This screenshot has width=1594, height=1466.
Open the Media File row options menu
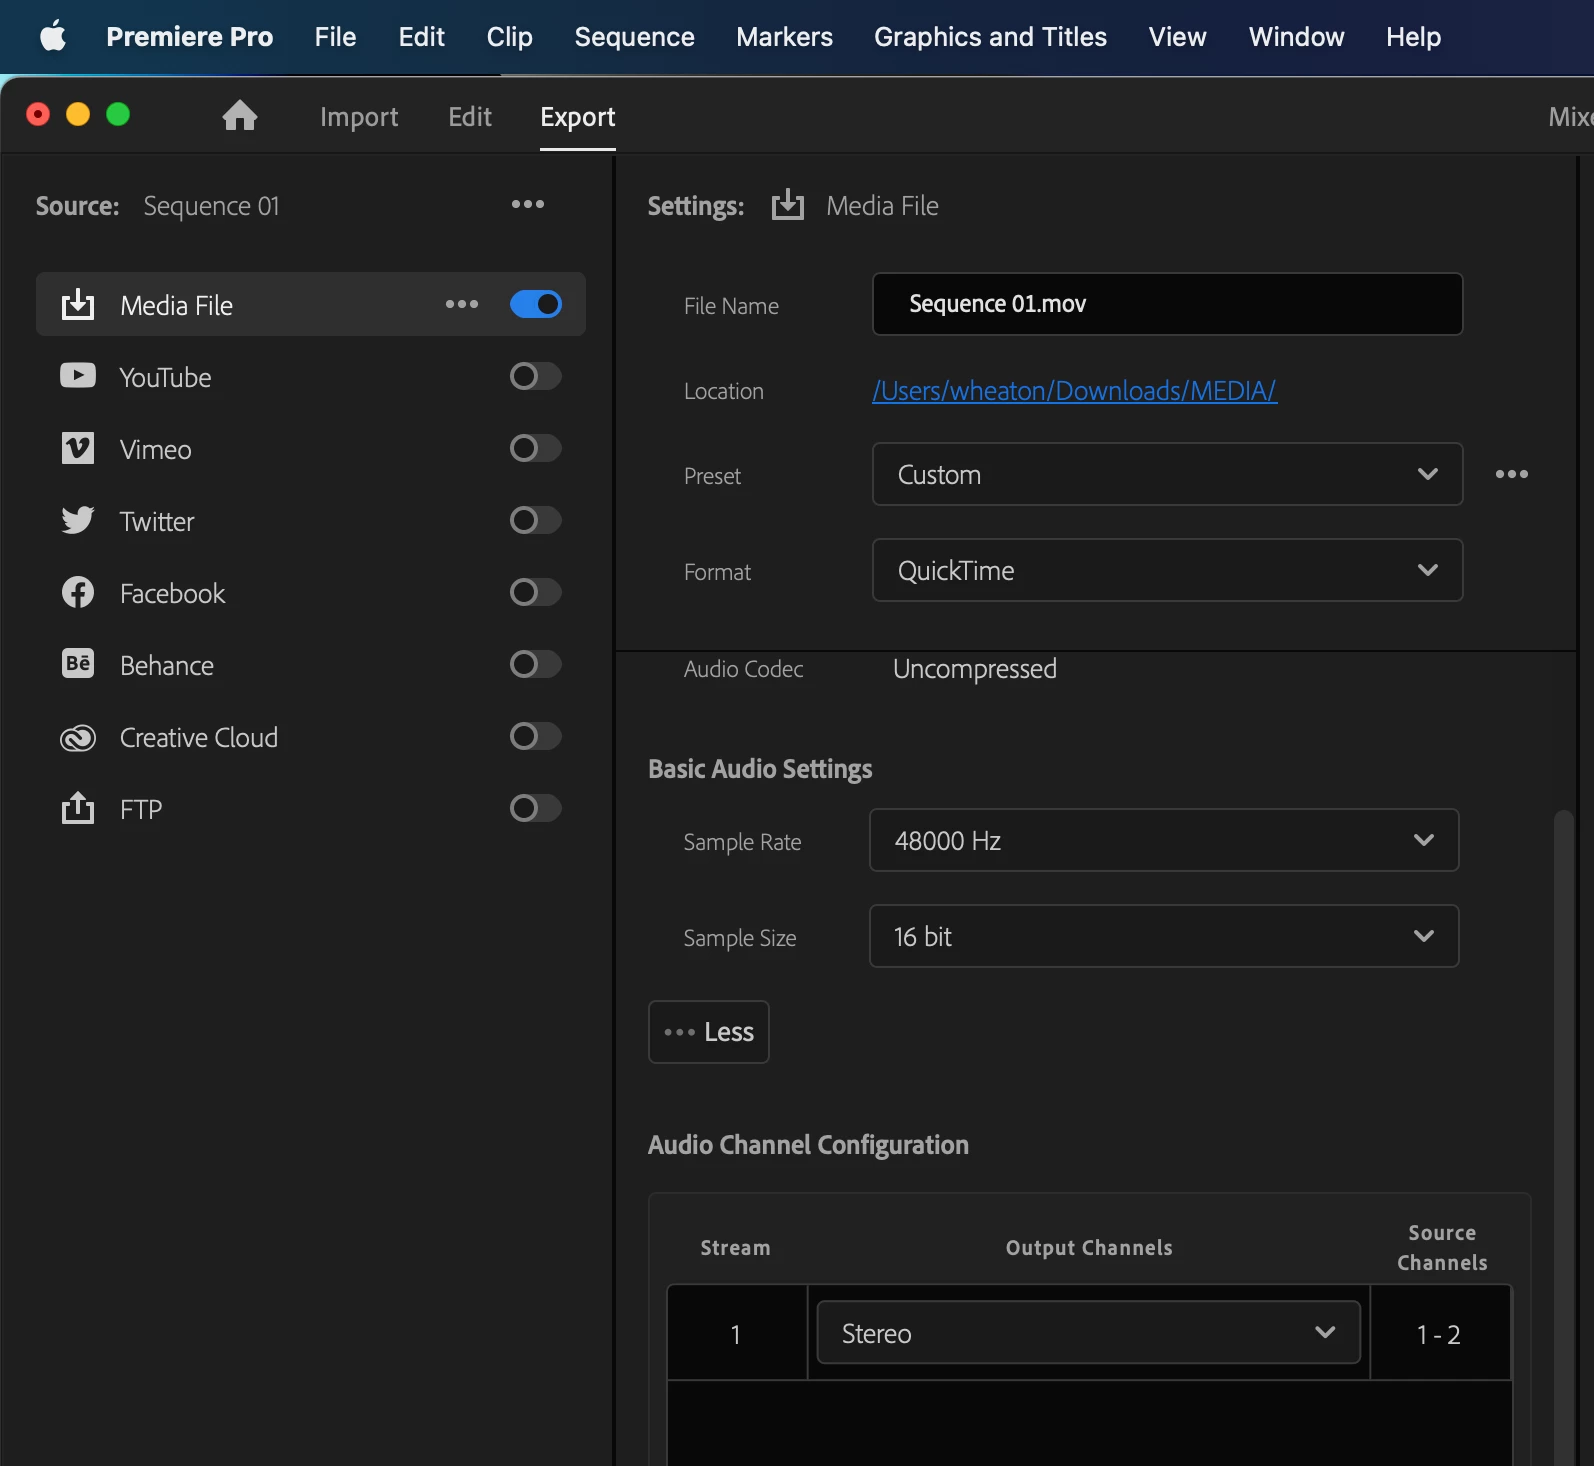click(462, 304)
